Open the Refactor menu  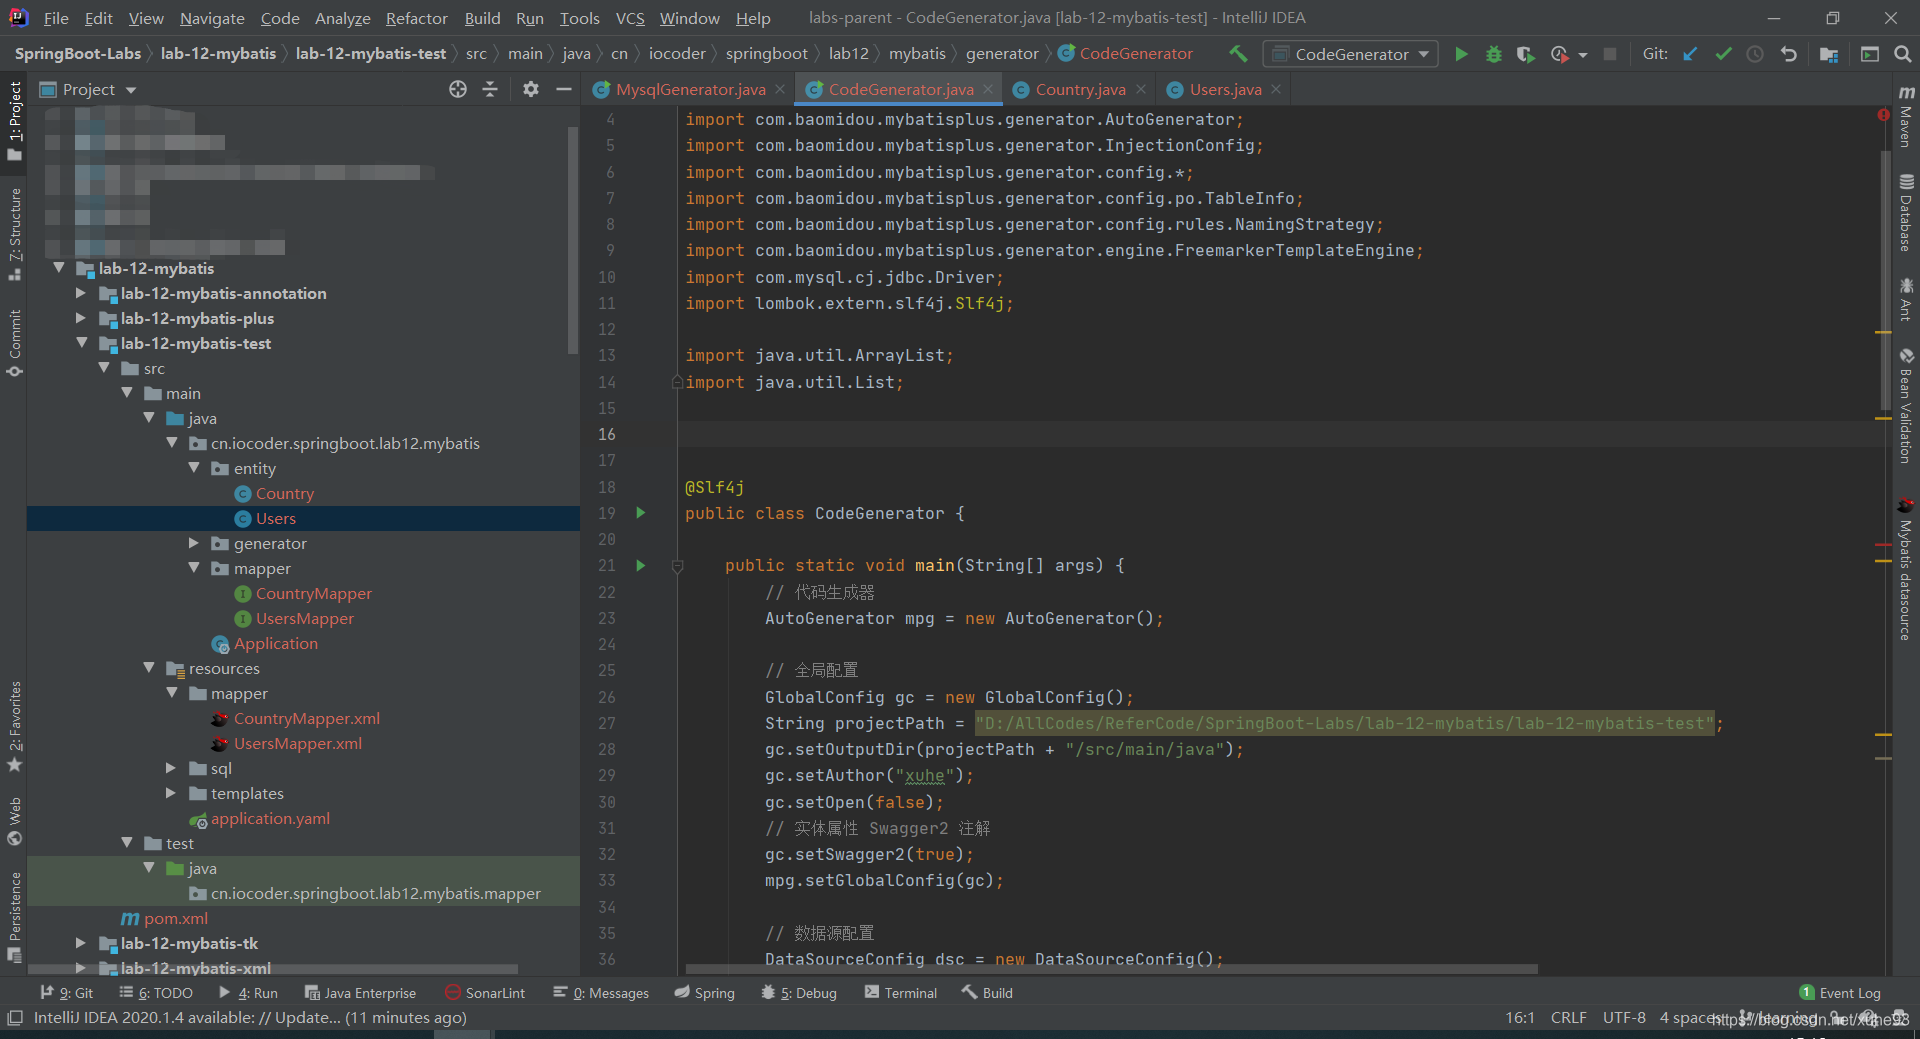(416, 18)
